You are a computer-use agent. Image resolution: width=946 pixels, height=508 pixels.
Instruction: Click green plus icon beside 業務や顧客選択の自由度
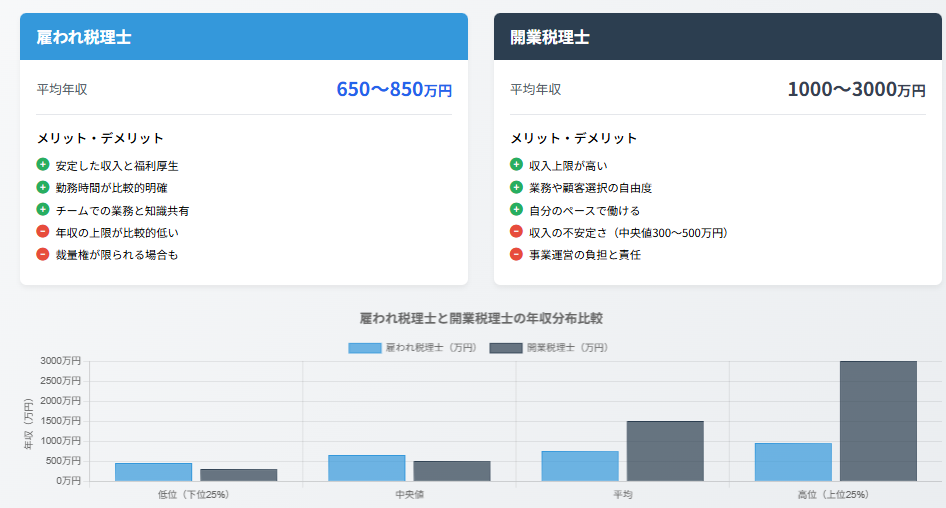516,187
